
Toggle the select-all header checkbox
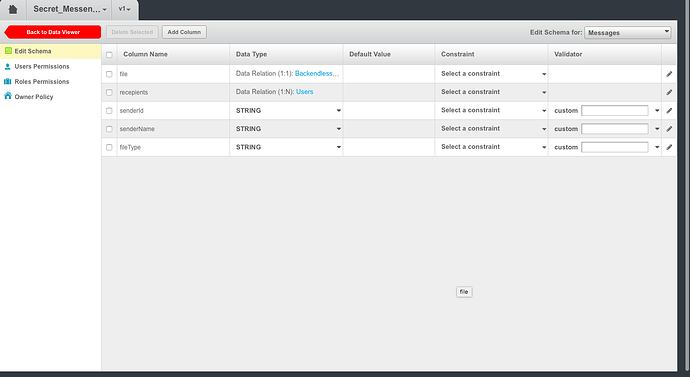[x=109, y=55]
